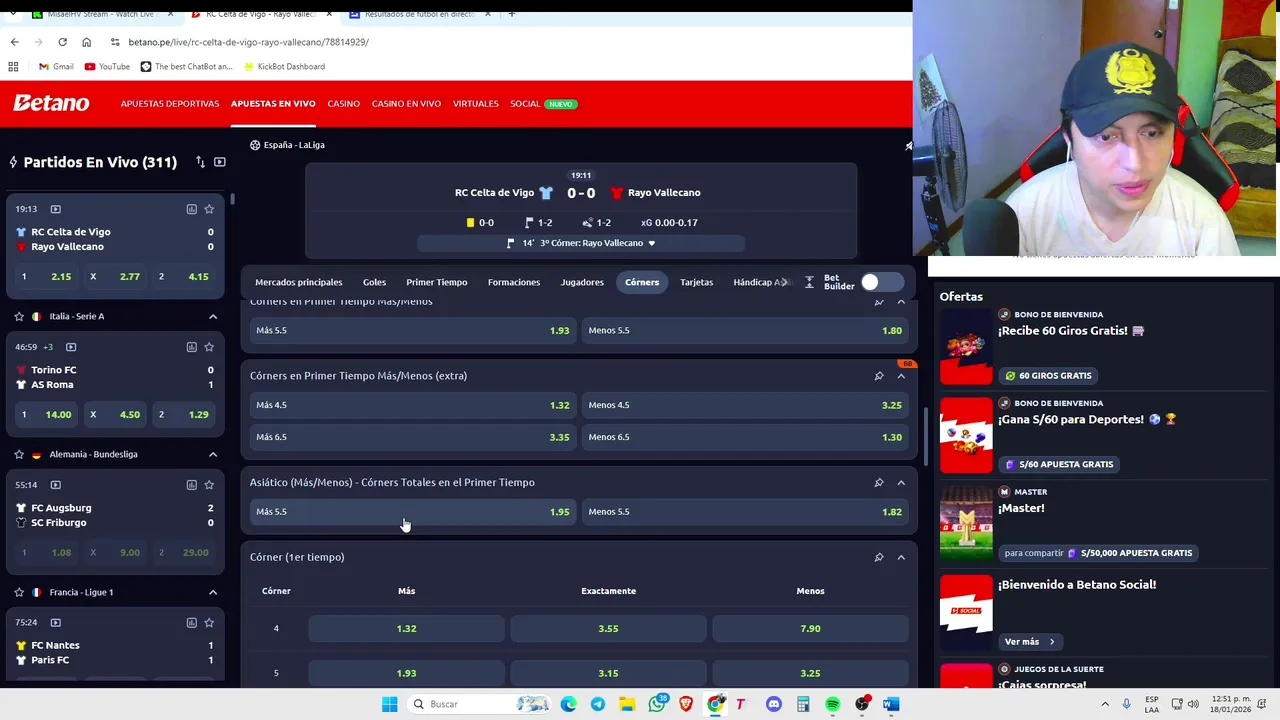Open Casino en Vivo menu item
The width and height of the screenshot is (1280, 720).
point(406,104)
